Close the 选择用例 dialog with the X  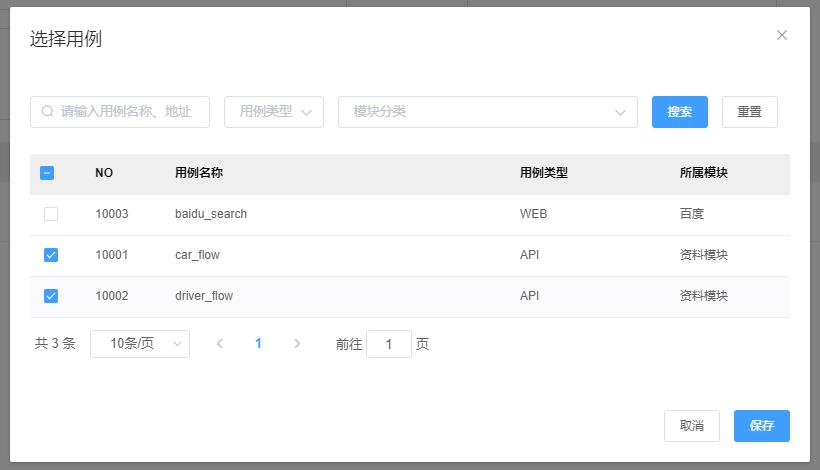[x=782, y=35]
